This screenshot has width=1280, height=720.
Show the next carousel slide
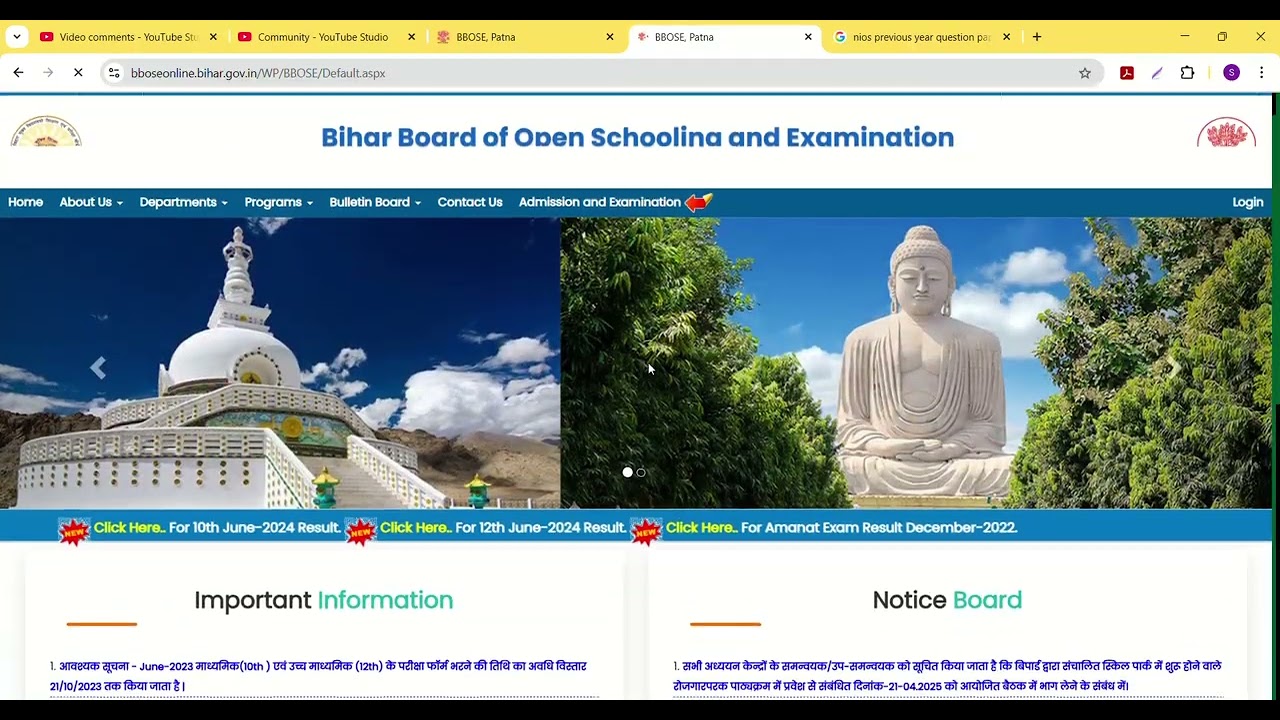click(x=1174, y=368)
